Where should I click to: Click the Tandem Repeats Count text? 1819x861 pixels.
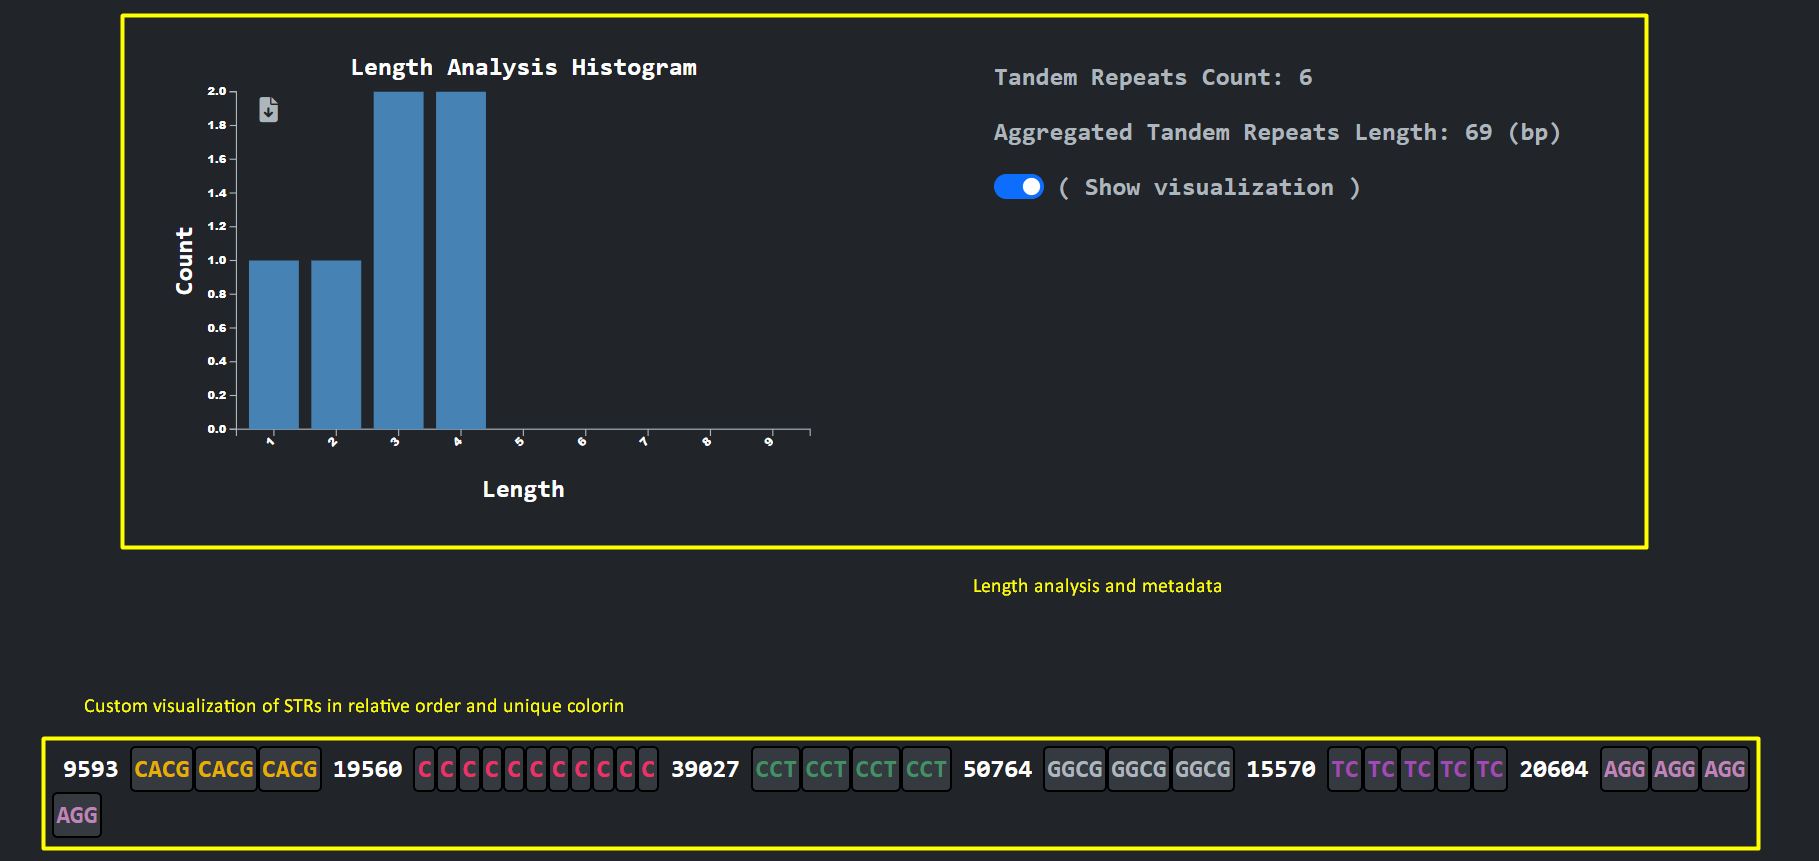[x=1152, y=77]
